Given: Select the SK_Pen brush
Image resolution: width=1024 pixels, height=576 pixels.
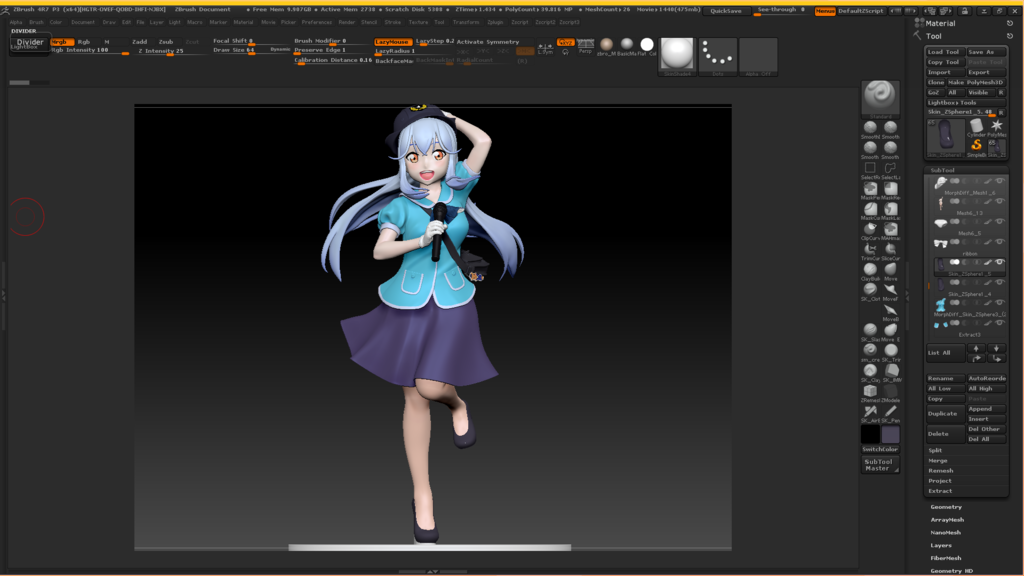Looking at the screenshot, I should coord(890,411).
